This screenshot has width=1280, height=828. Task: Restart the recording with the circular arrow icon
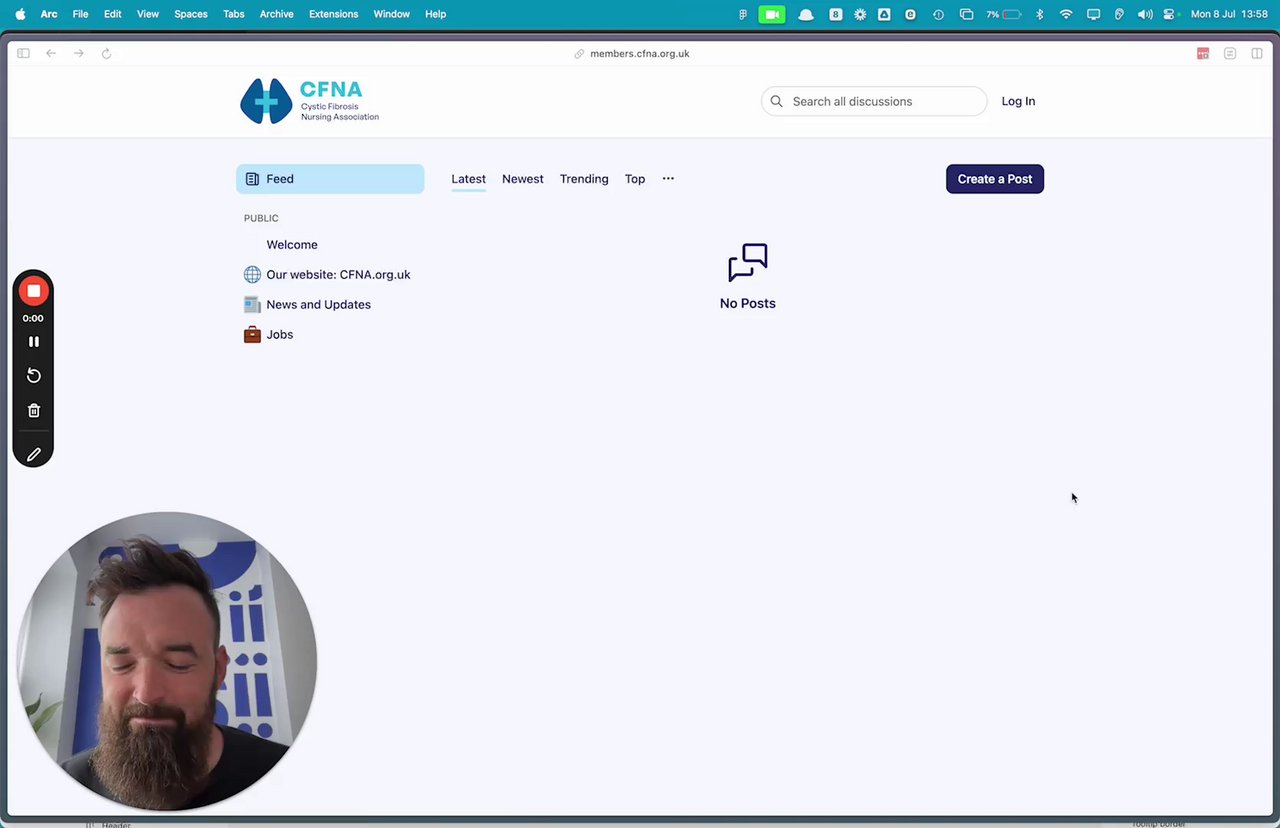click(x=33, y=376)
